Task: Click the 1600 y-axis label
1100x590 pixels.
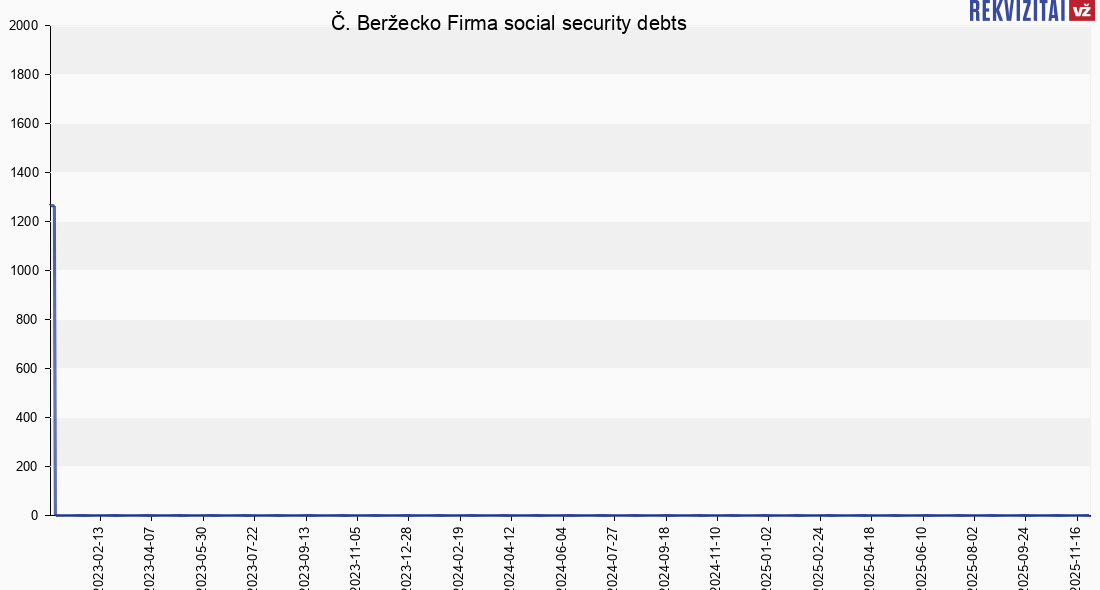Action: tap(23, 124)
